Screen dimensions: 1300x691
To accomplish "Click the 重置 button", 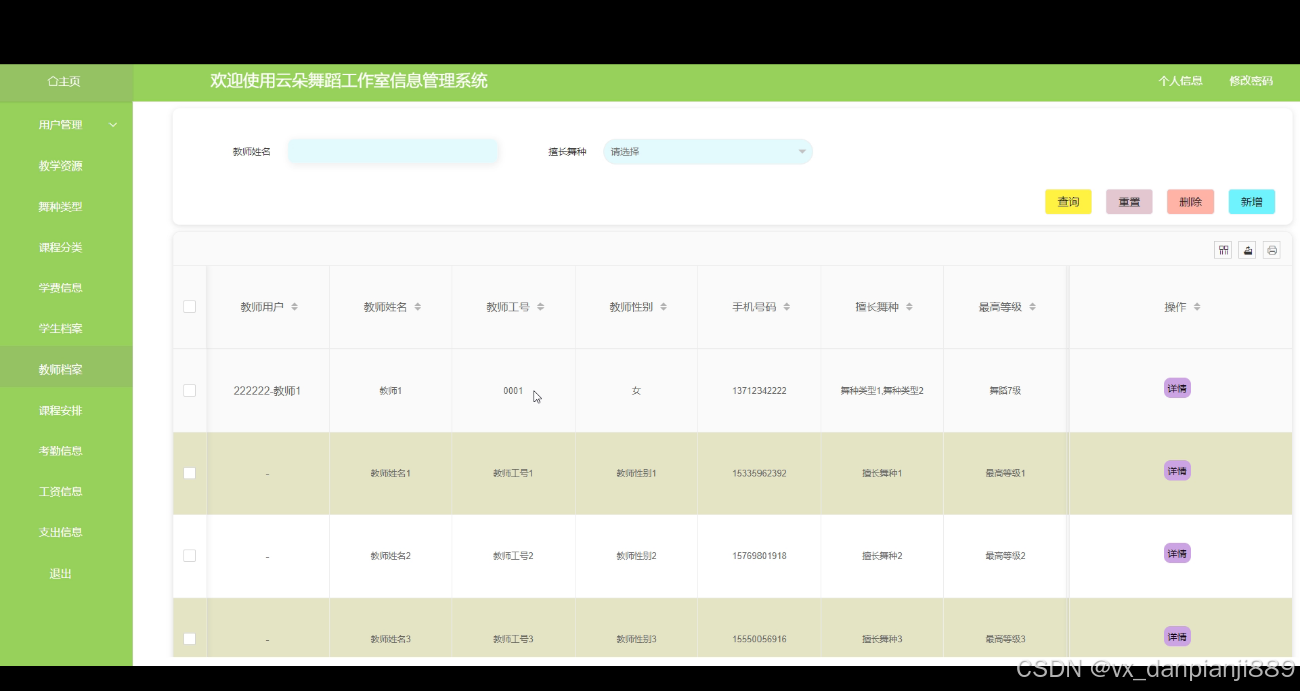I will click(x=1129, y=202).
